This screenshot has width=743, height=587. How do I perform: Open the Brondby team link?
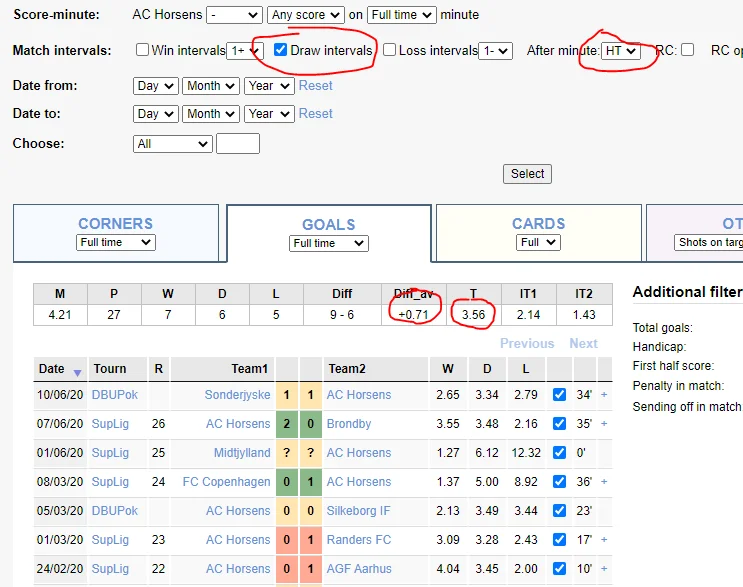point(348,424)
